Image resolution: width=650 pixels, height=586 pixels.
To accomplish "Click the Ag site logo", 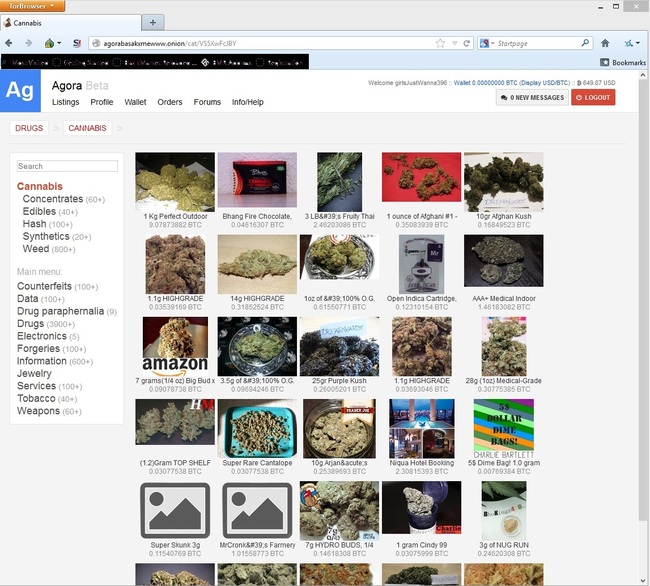I will point(20,91).
